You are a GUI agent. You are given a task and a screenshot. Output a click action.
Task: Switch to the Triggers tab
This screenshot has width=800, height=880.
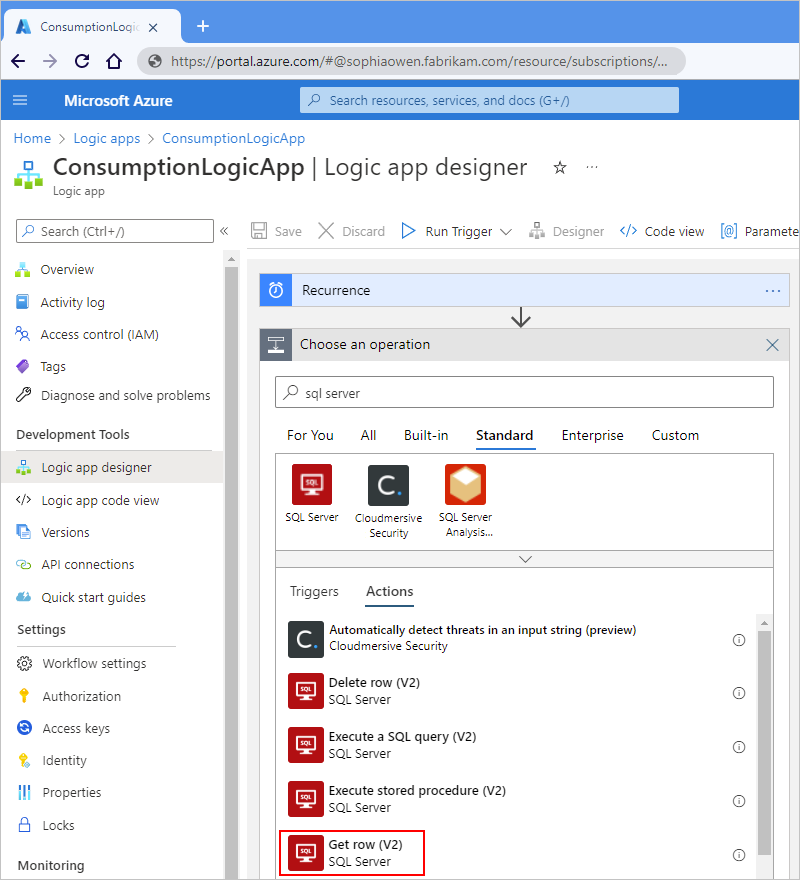tap(314, 591)
